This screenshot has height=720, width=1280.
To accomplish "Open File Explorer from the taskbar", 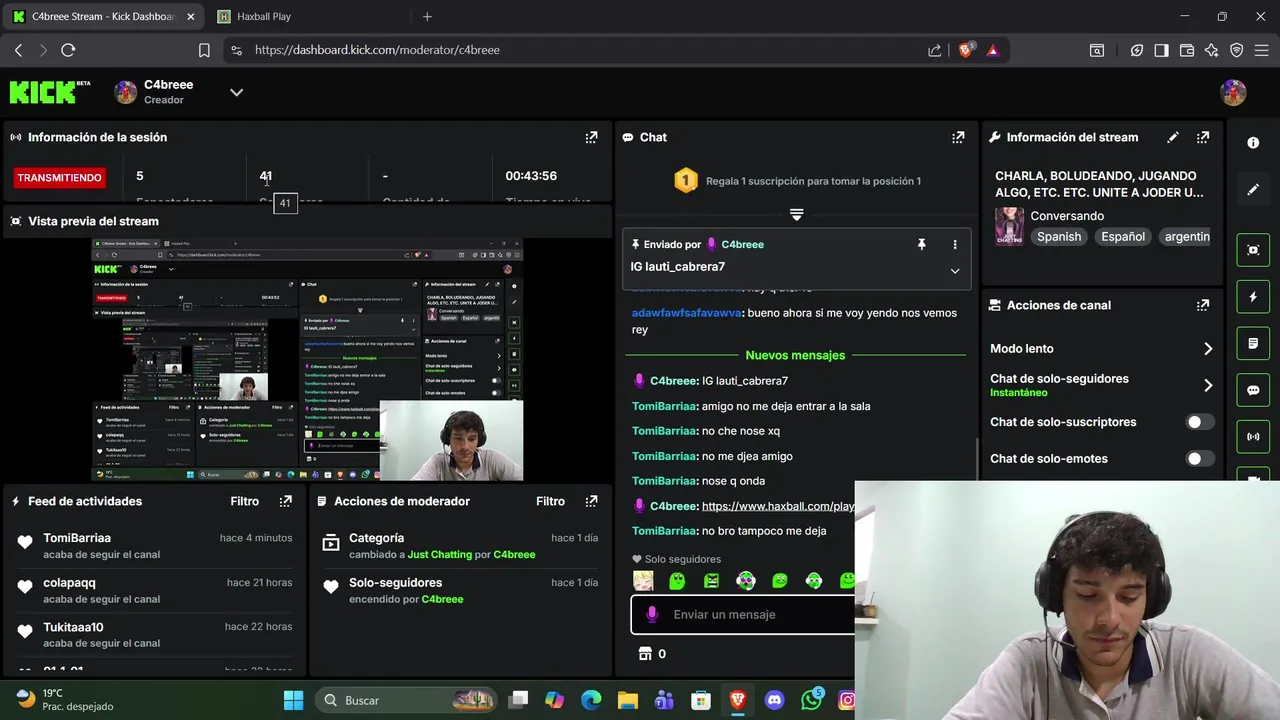I will [x=627, y=700].
